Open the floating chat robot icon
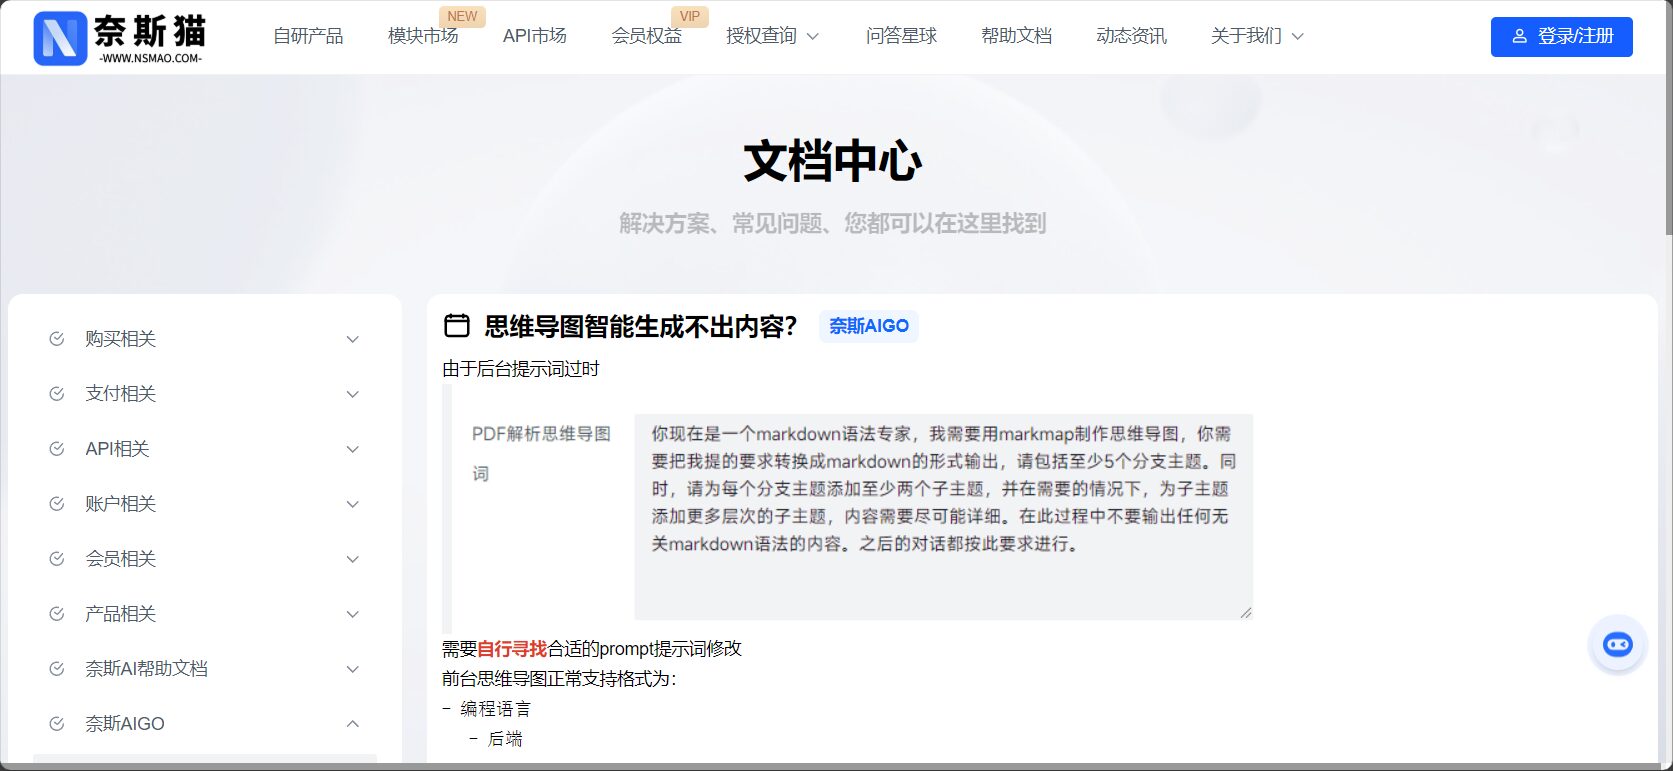The height and width of the screenshot is (771, 1673). pyautogui.click(x=1617, y=644)
